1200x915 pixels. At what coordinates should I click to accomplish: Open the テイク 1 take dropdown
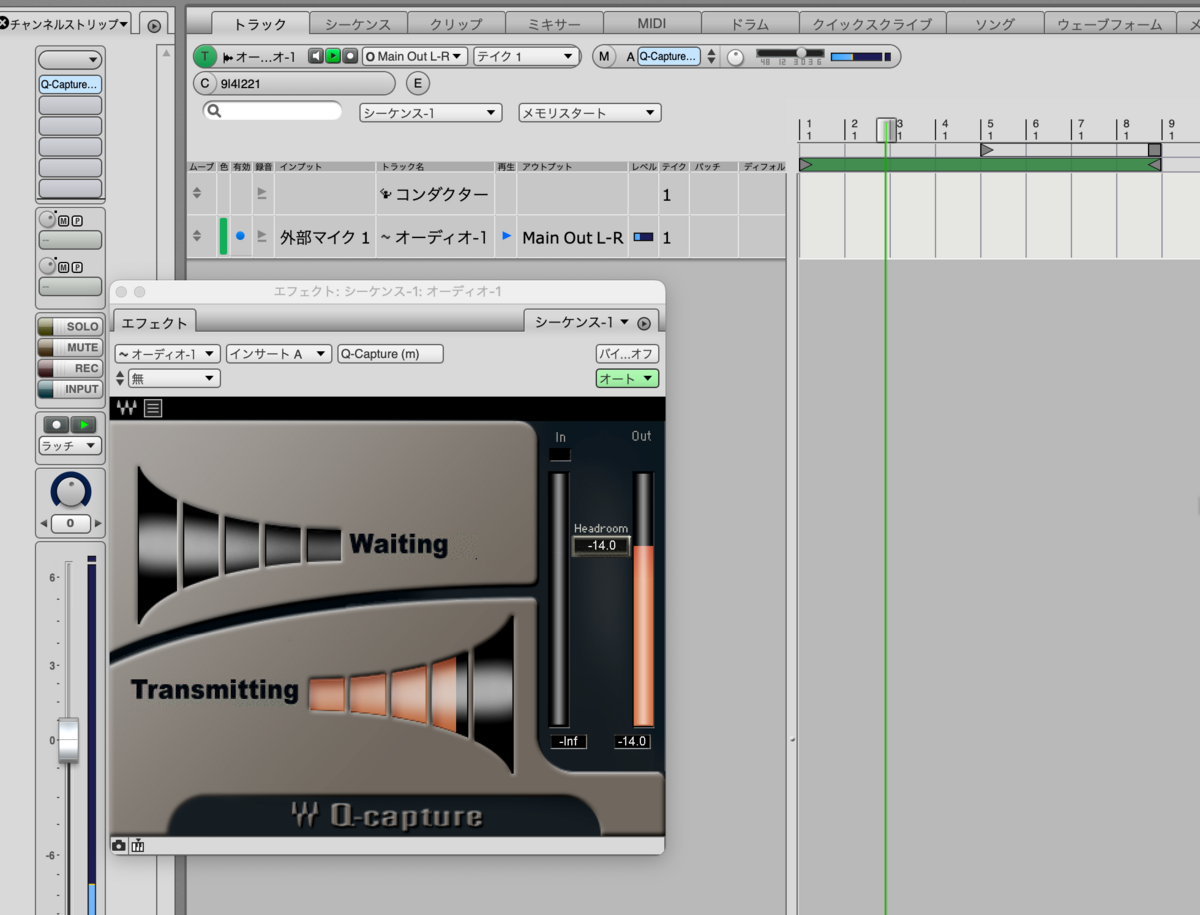pyautogui.click(x=526, y=57)
